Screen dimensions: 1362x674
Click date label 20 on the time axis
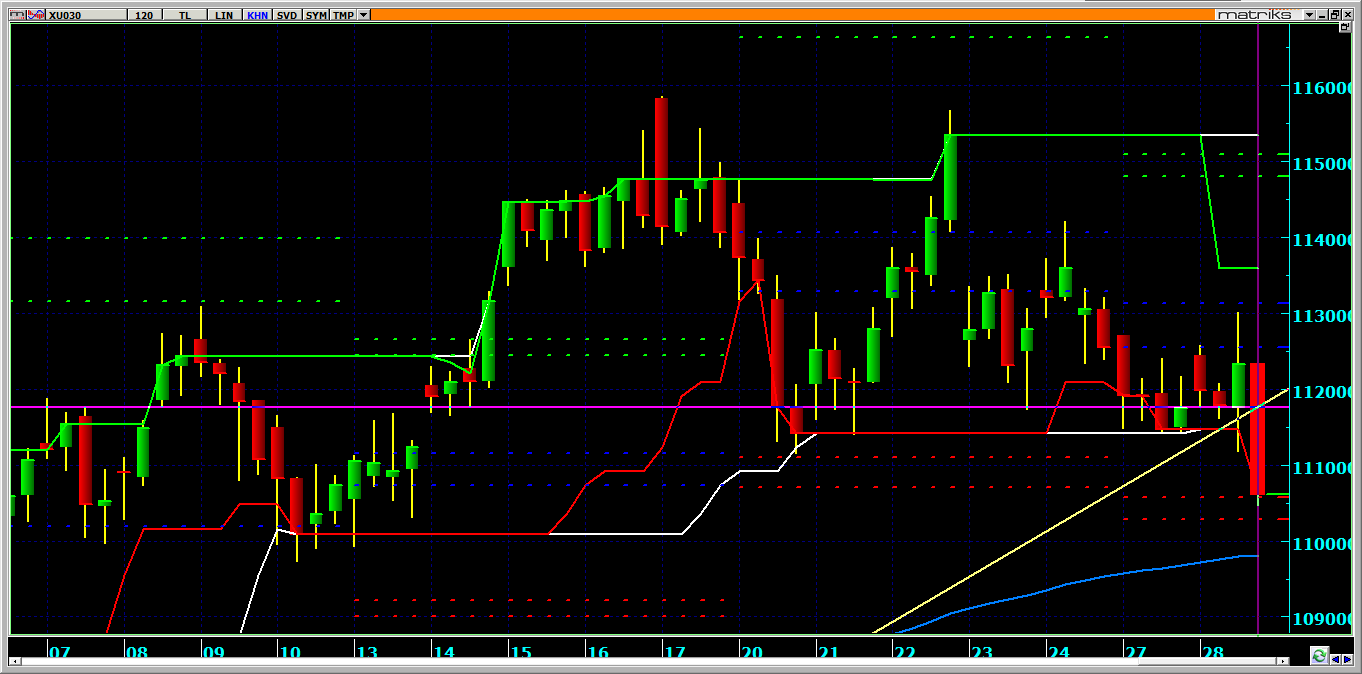(751, 653)
